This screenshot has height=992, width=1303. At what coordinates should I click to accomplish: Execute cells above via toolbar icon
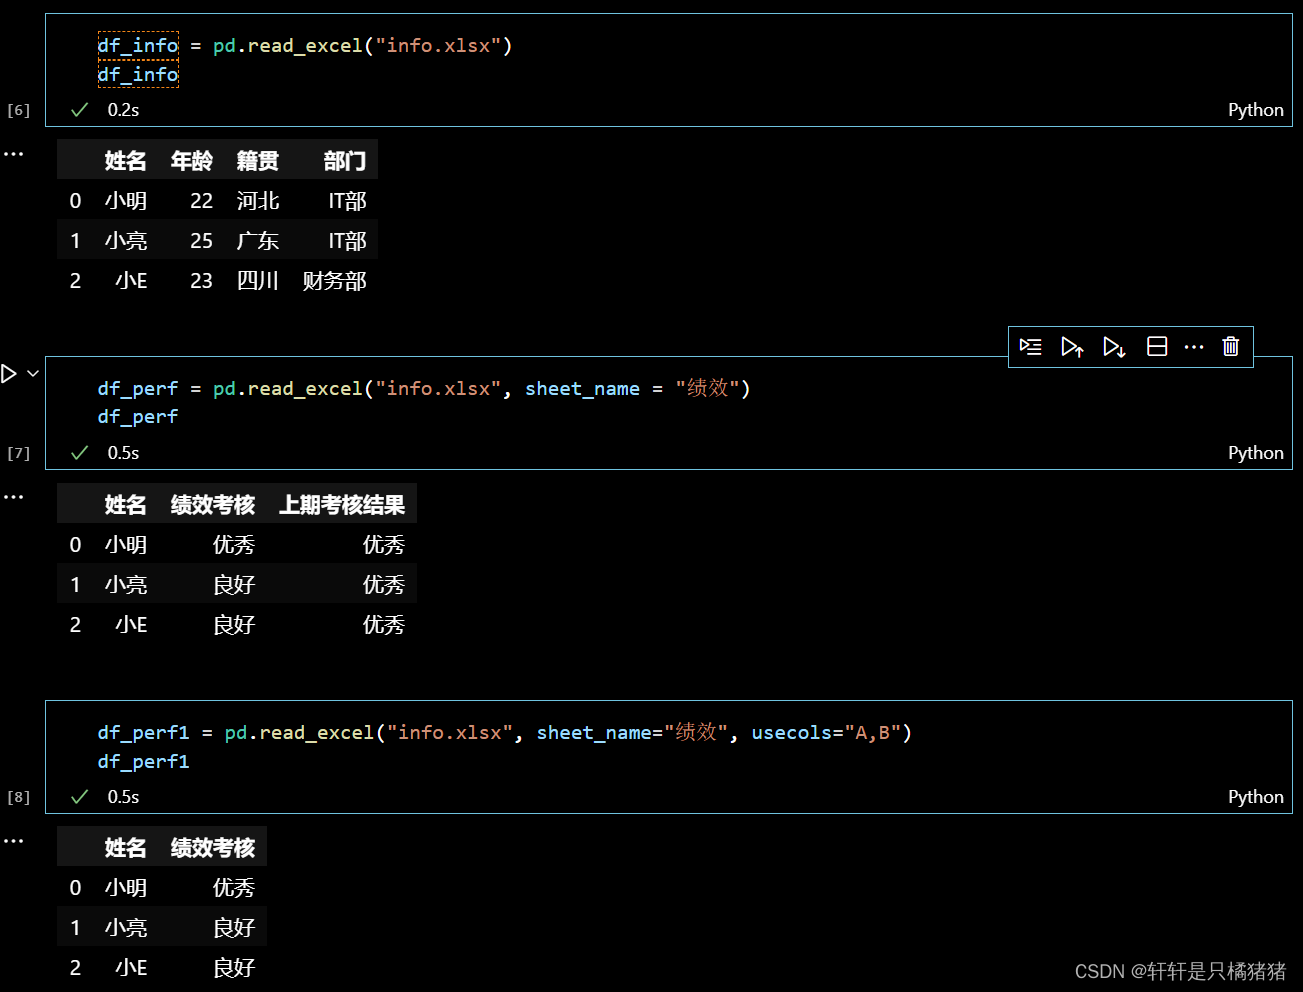click(1072, 347)
